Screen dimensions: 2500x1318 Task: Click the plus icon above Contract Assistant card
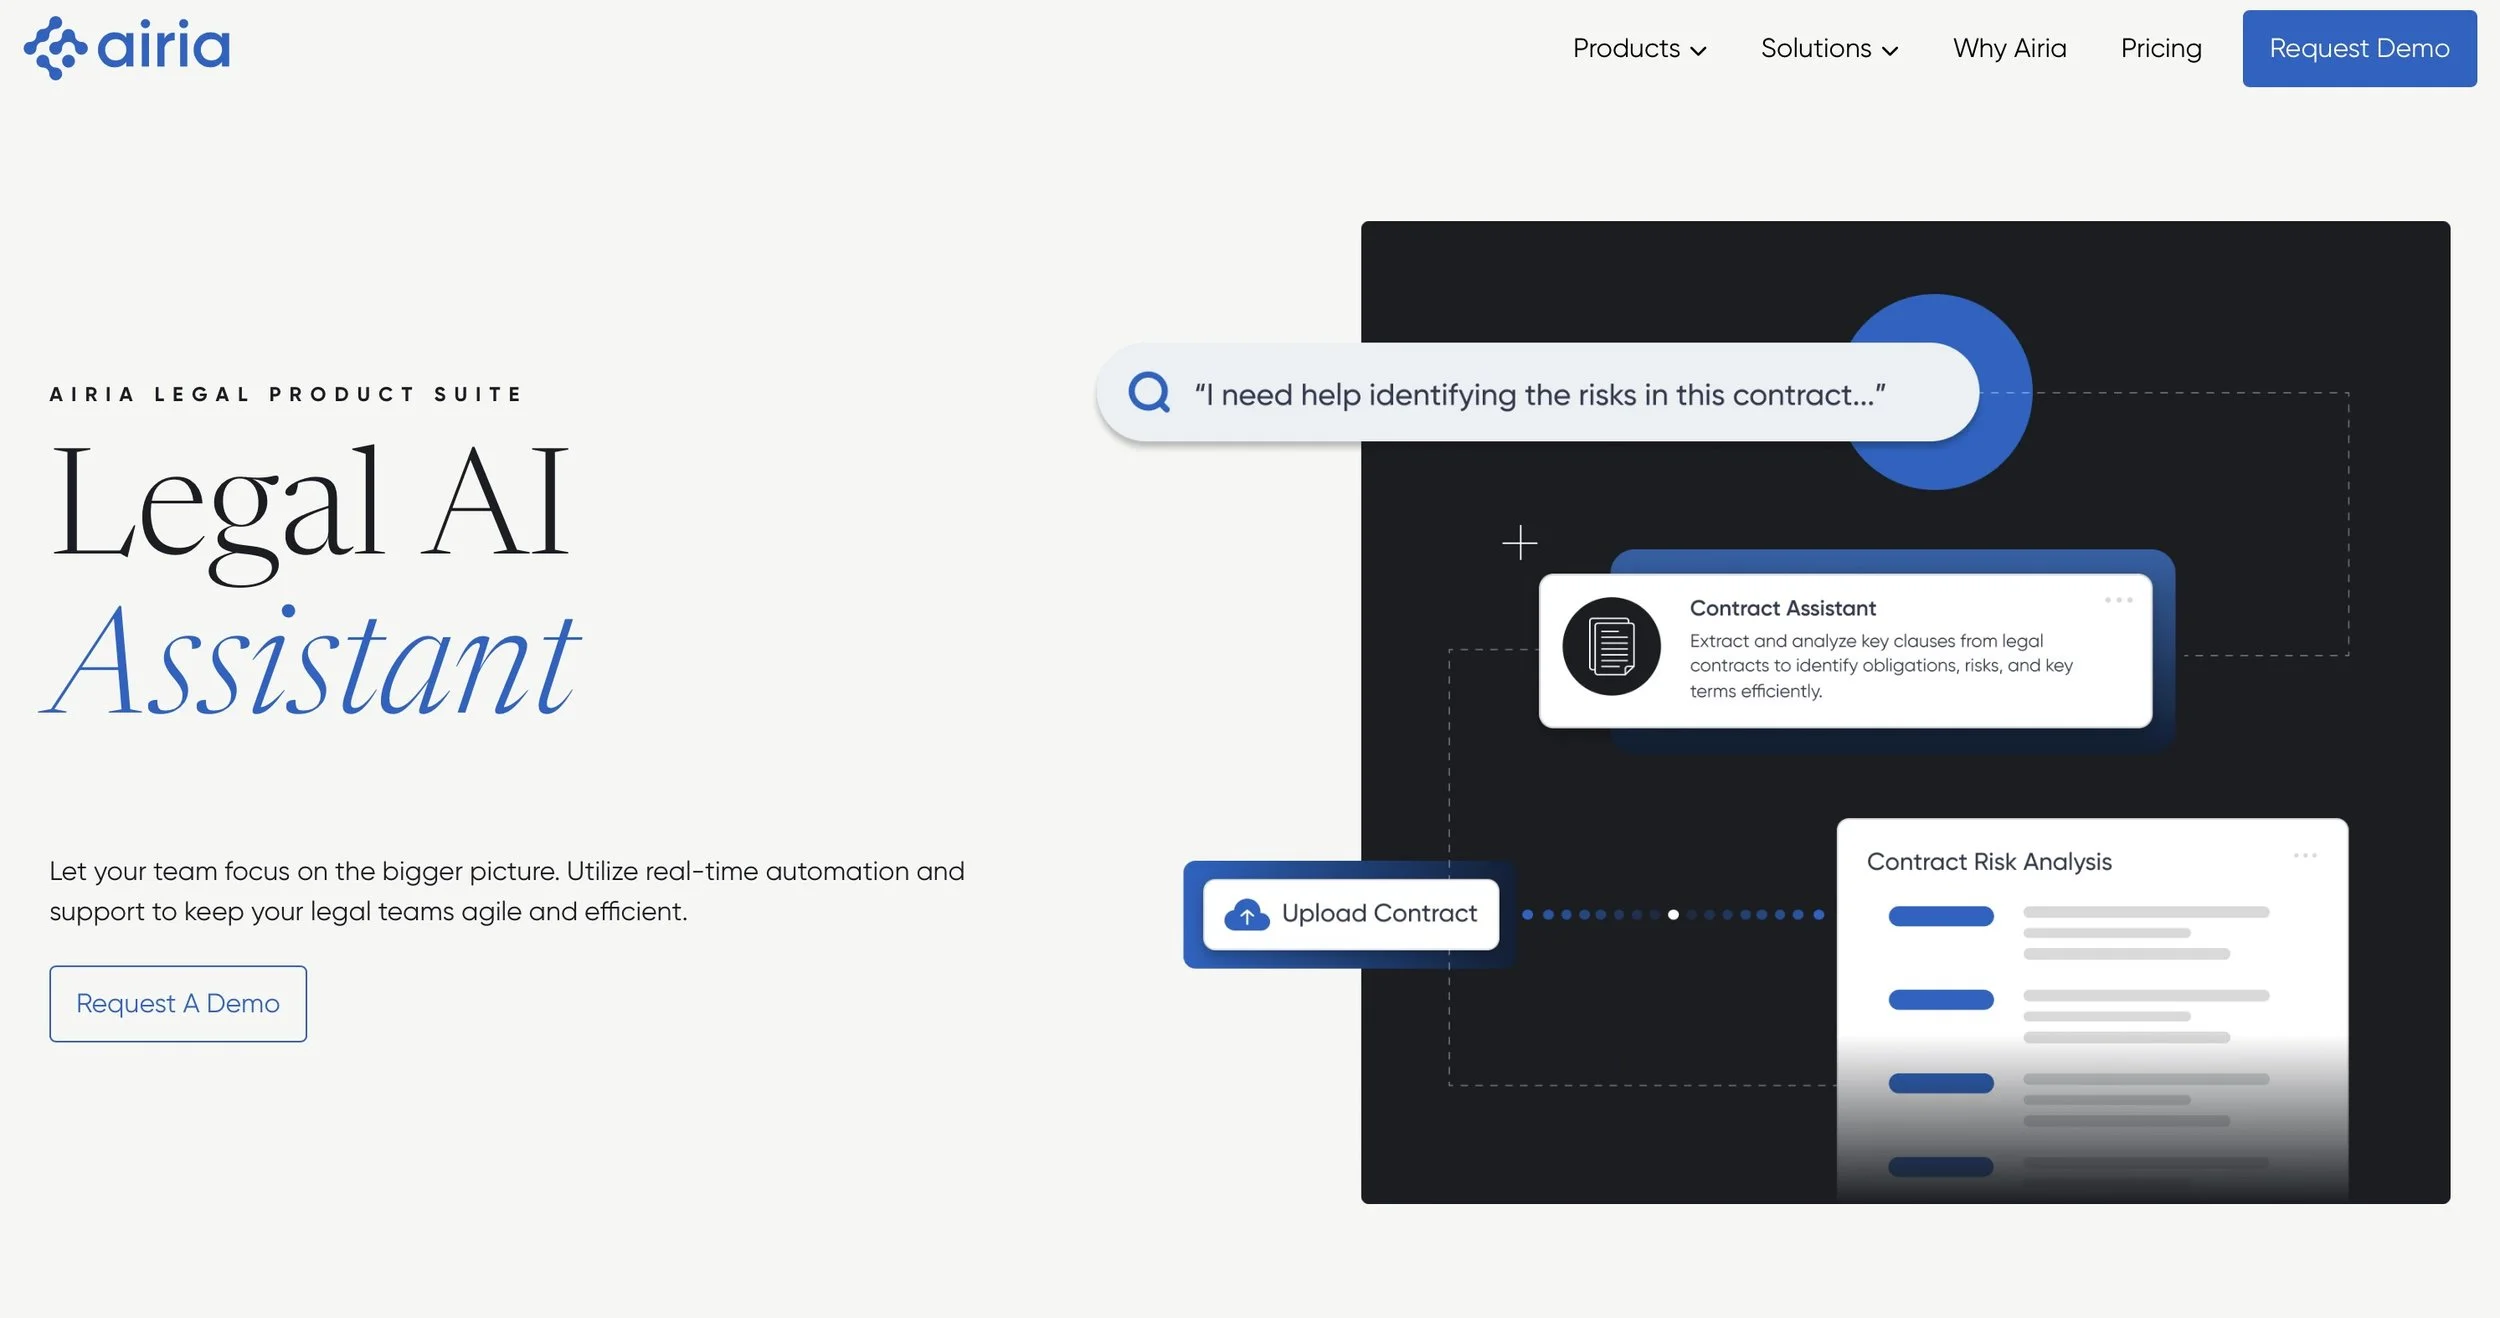click(1519, 543)
